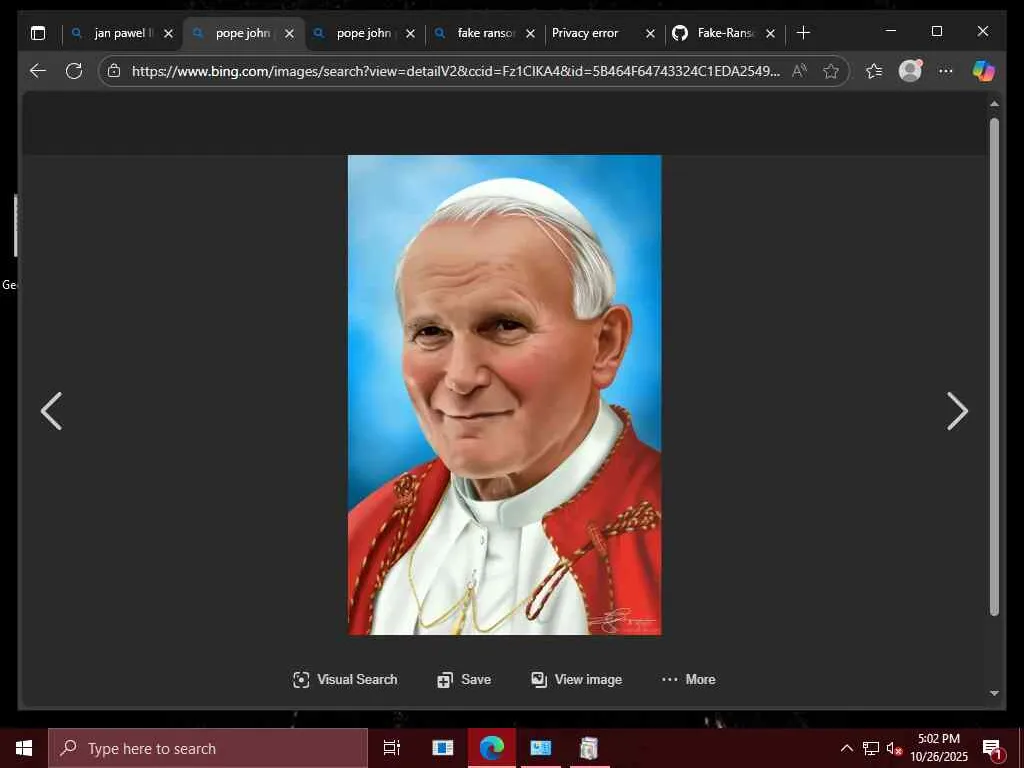
Task: Open Task View on taskbar
Action: tap(391, 748)
